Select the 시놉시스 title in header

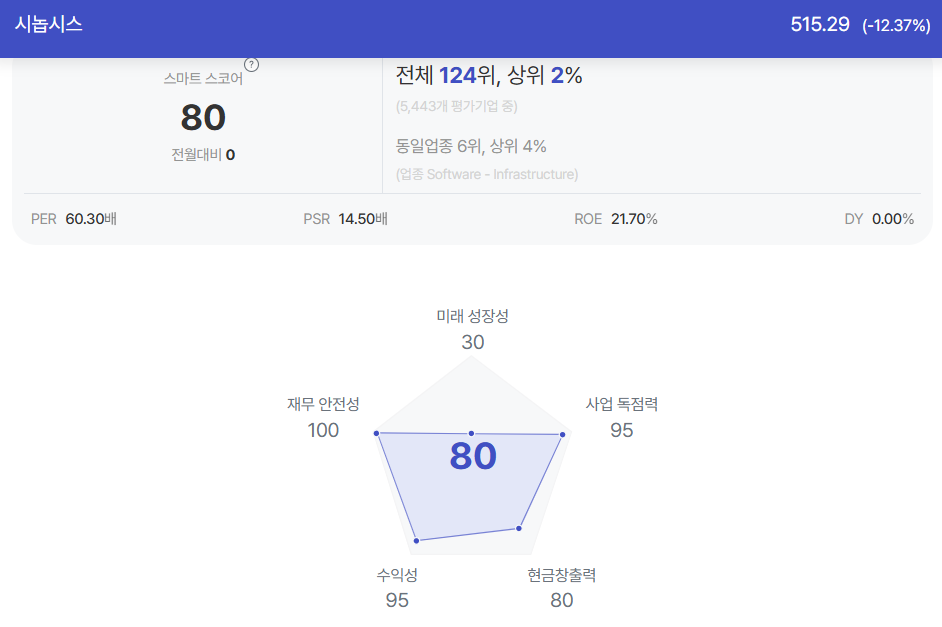point(49,25)
